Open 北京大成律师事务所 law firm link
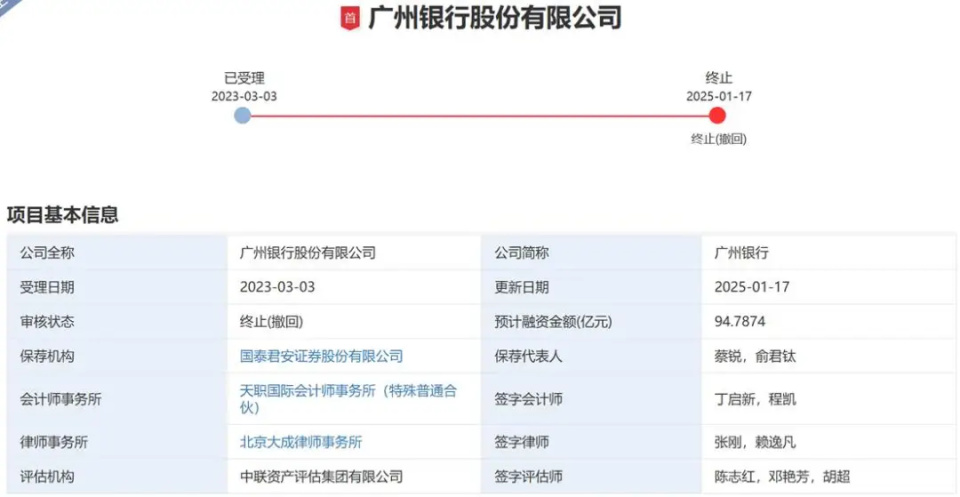The width and height of the screenshot is (960, 497). [x=301, y=442]
